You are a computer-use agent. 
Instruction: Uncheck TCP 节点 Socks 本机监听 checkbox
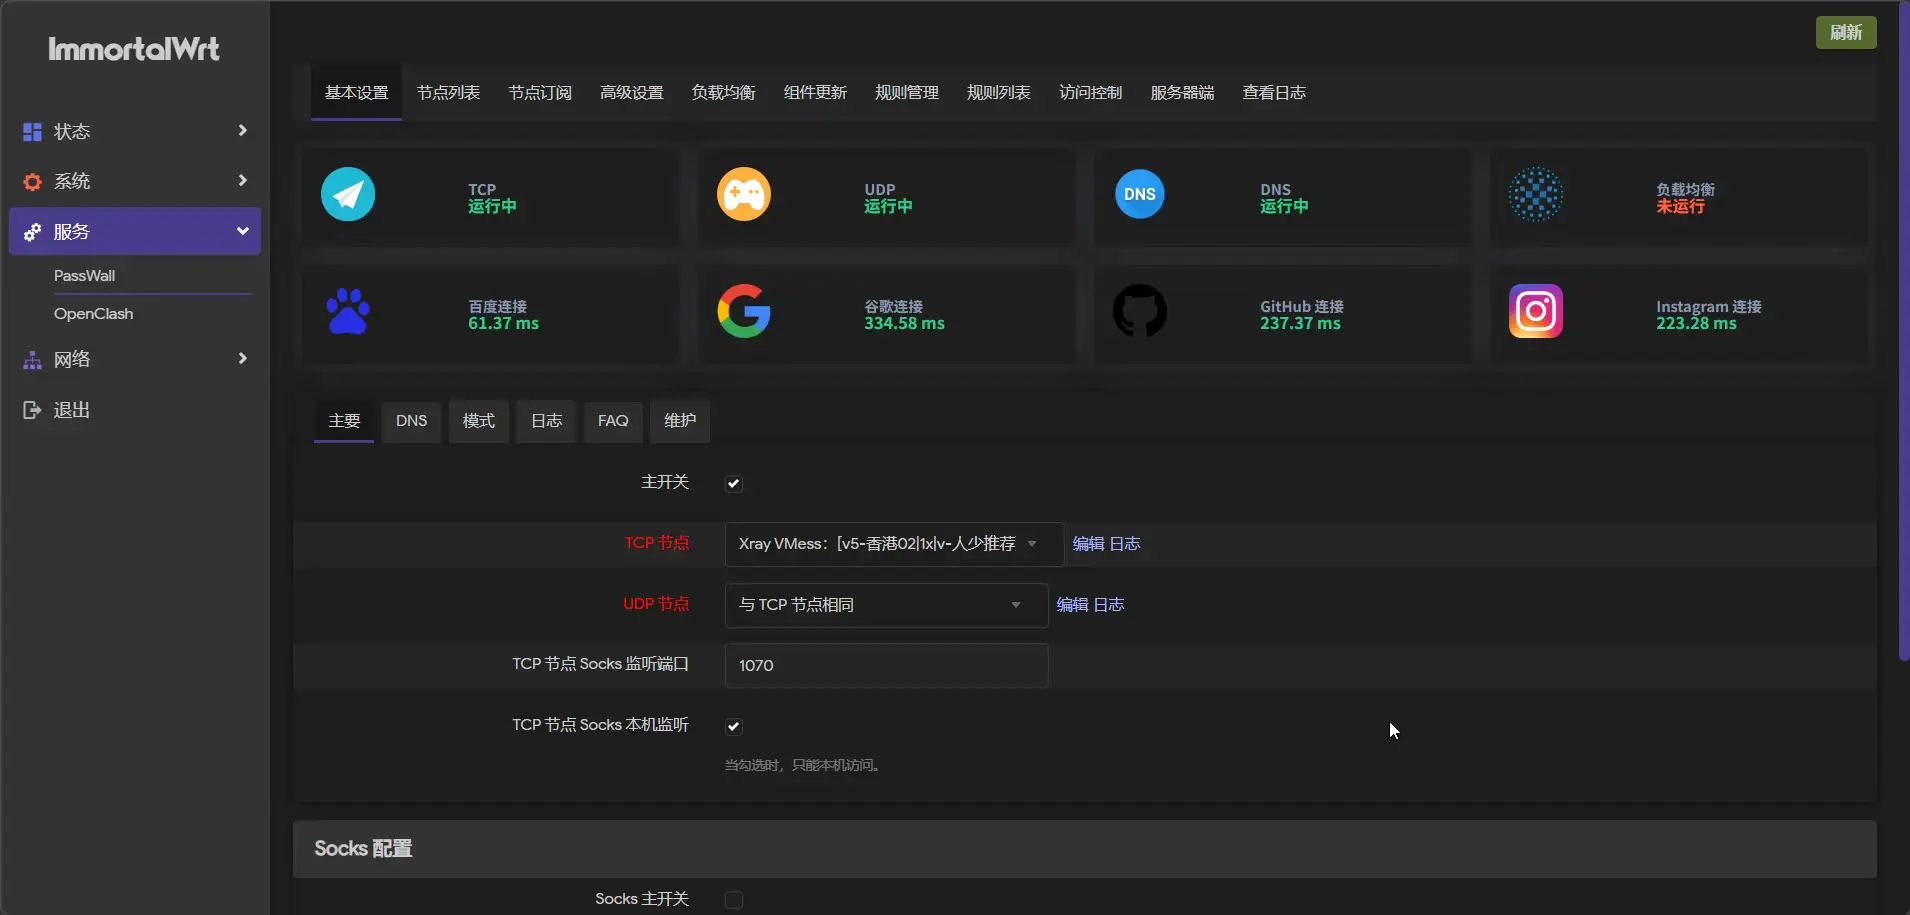coord(734,726)
